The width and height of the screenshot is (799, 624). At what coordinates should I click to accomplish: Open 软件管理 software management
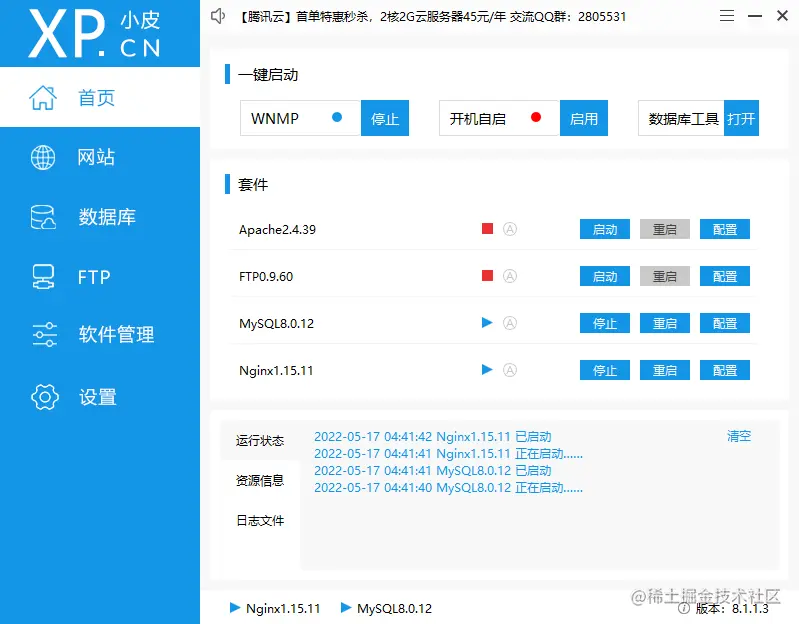point(100,335)
